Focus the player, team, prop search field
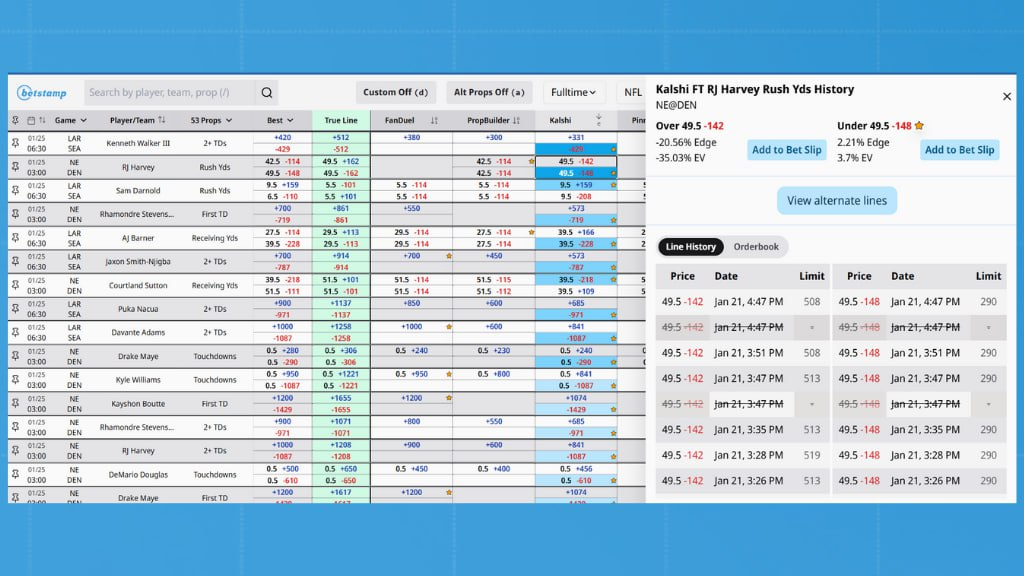Screen dimensions: 1024x576 [x=168, y=93]
